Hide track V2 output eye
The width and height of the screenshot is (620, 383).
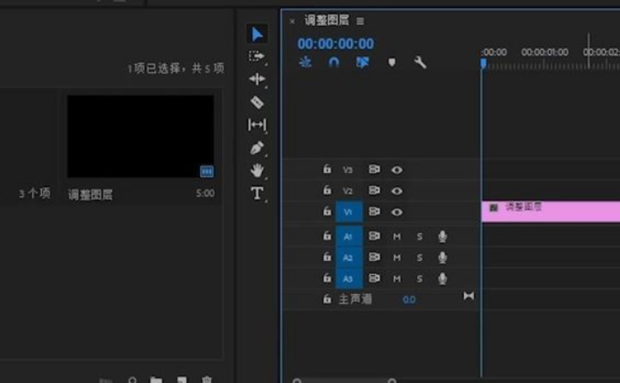point(397,191)
